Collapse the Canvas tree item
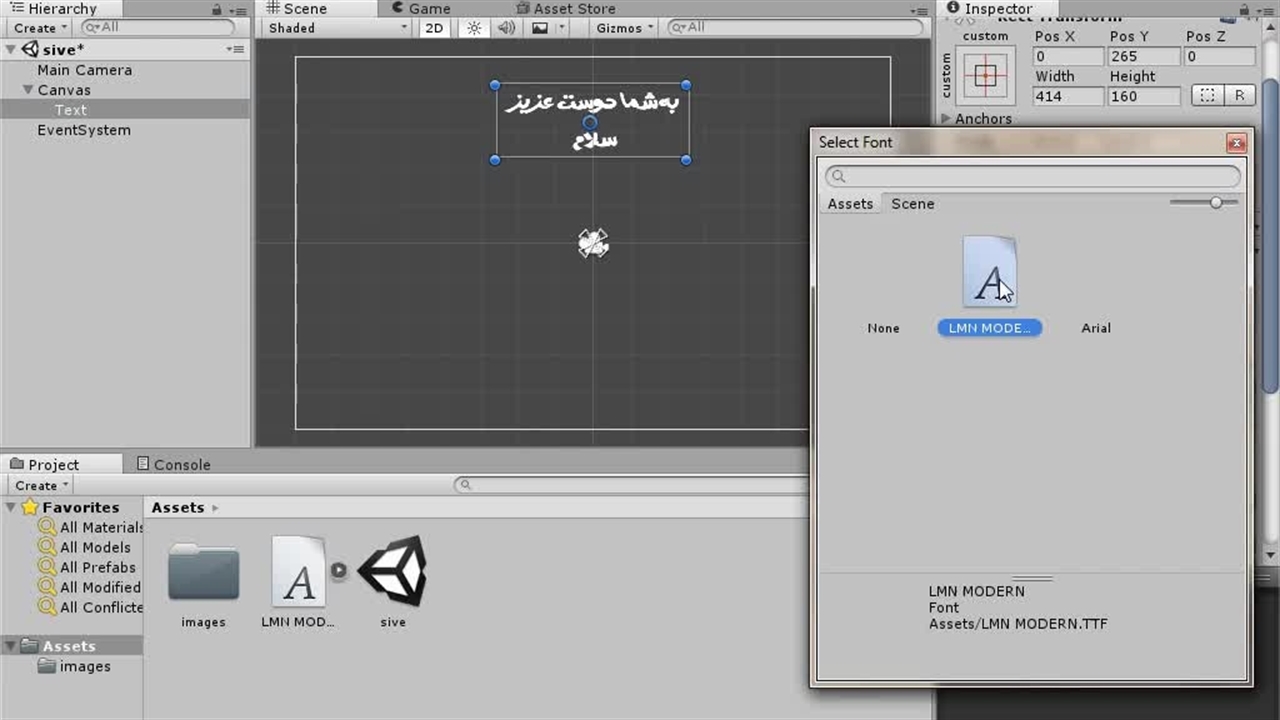 29,90
